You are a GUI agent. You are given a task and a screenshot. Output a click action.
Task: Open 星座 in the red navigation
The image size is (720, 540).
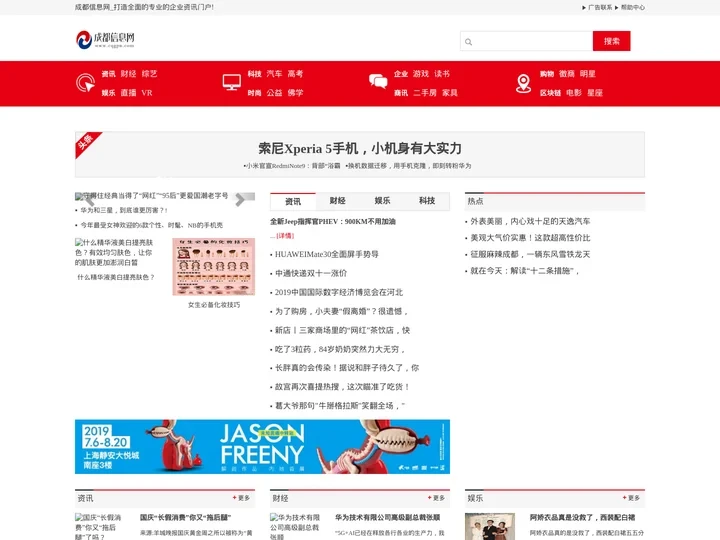pyautogui.click(x=595, y=93)
